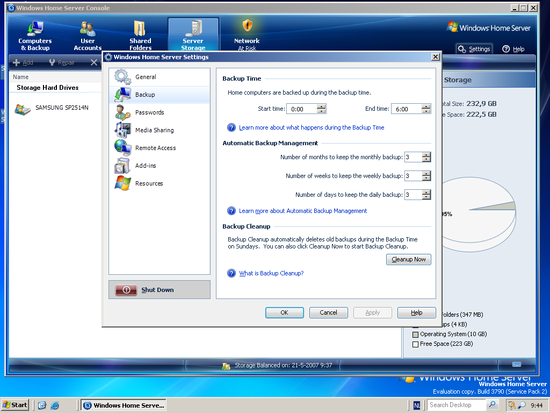Click weekly backup weeks field

413,176
